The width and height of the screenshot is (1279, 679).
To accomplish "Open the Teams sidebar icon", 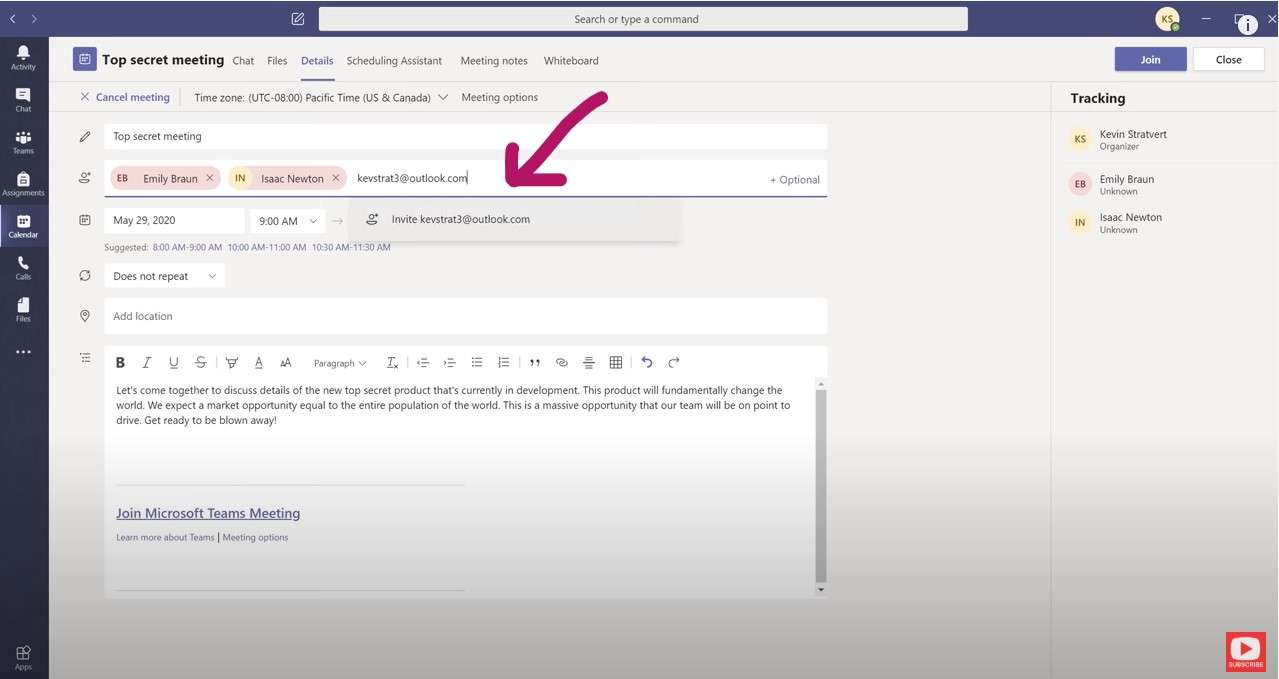I will click(x=22, y=140).
